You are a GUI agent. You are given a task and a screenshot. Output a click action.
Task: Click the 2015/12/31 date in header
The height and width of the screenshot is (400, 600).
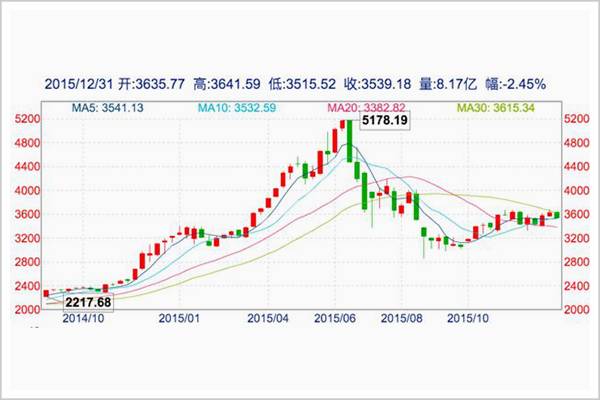click(x=79, y=84)
